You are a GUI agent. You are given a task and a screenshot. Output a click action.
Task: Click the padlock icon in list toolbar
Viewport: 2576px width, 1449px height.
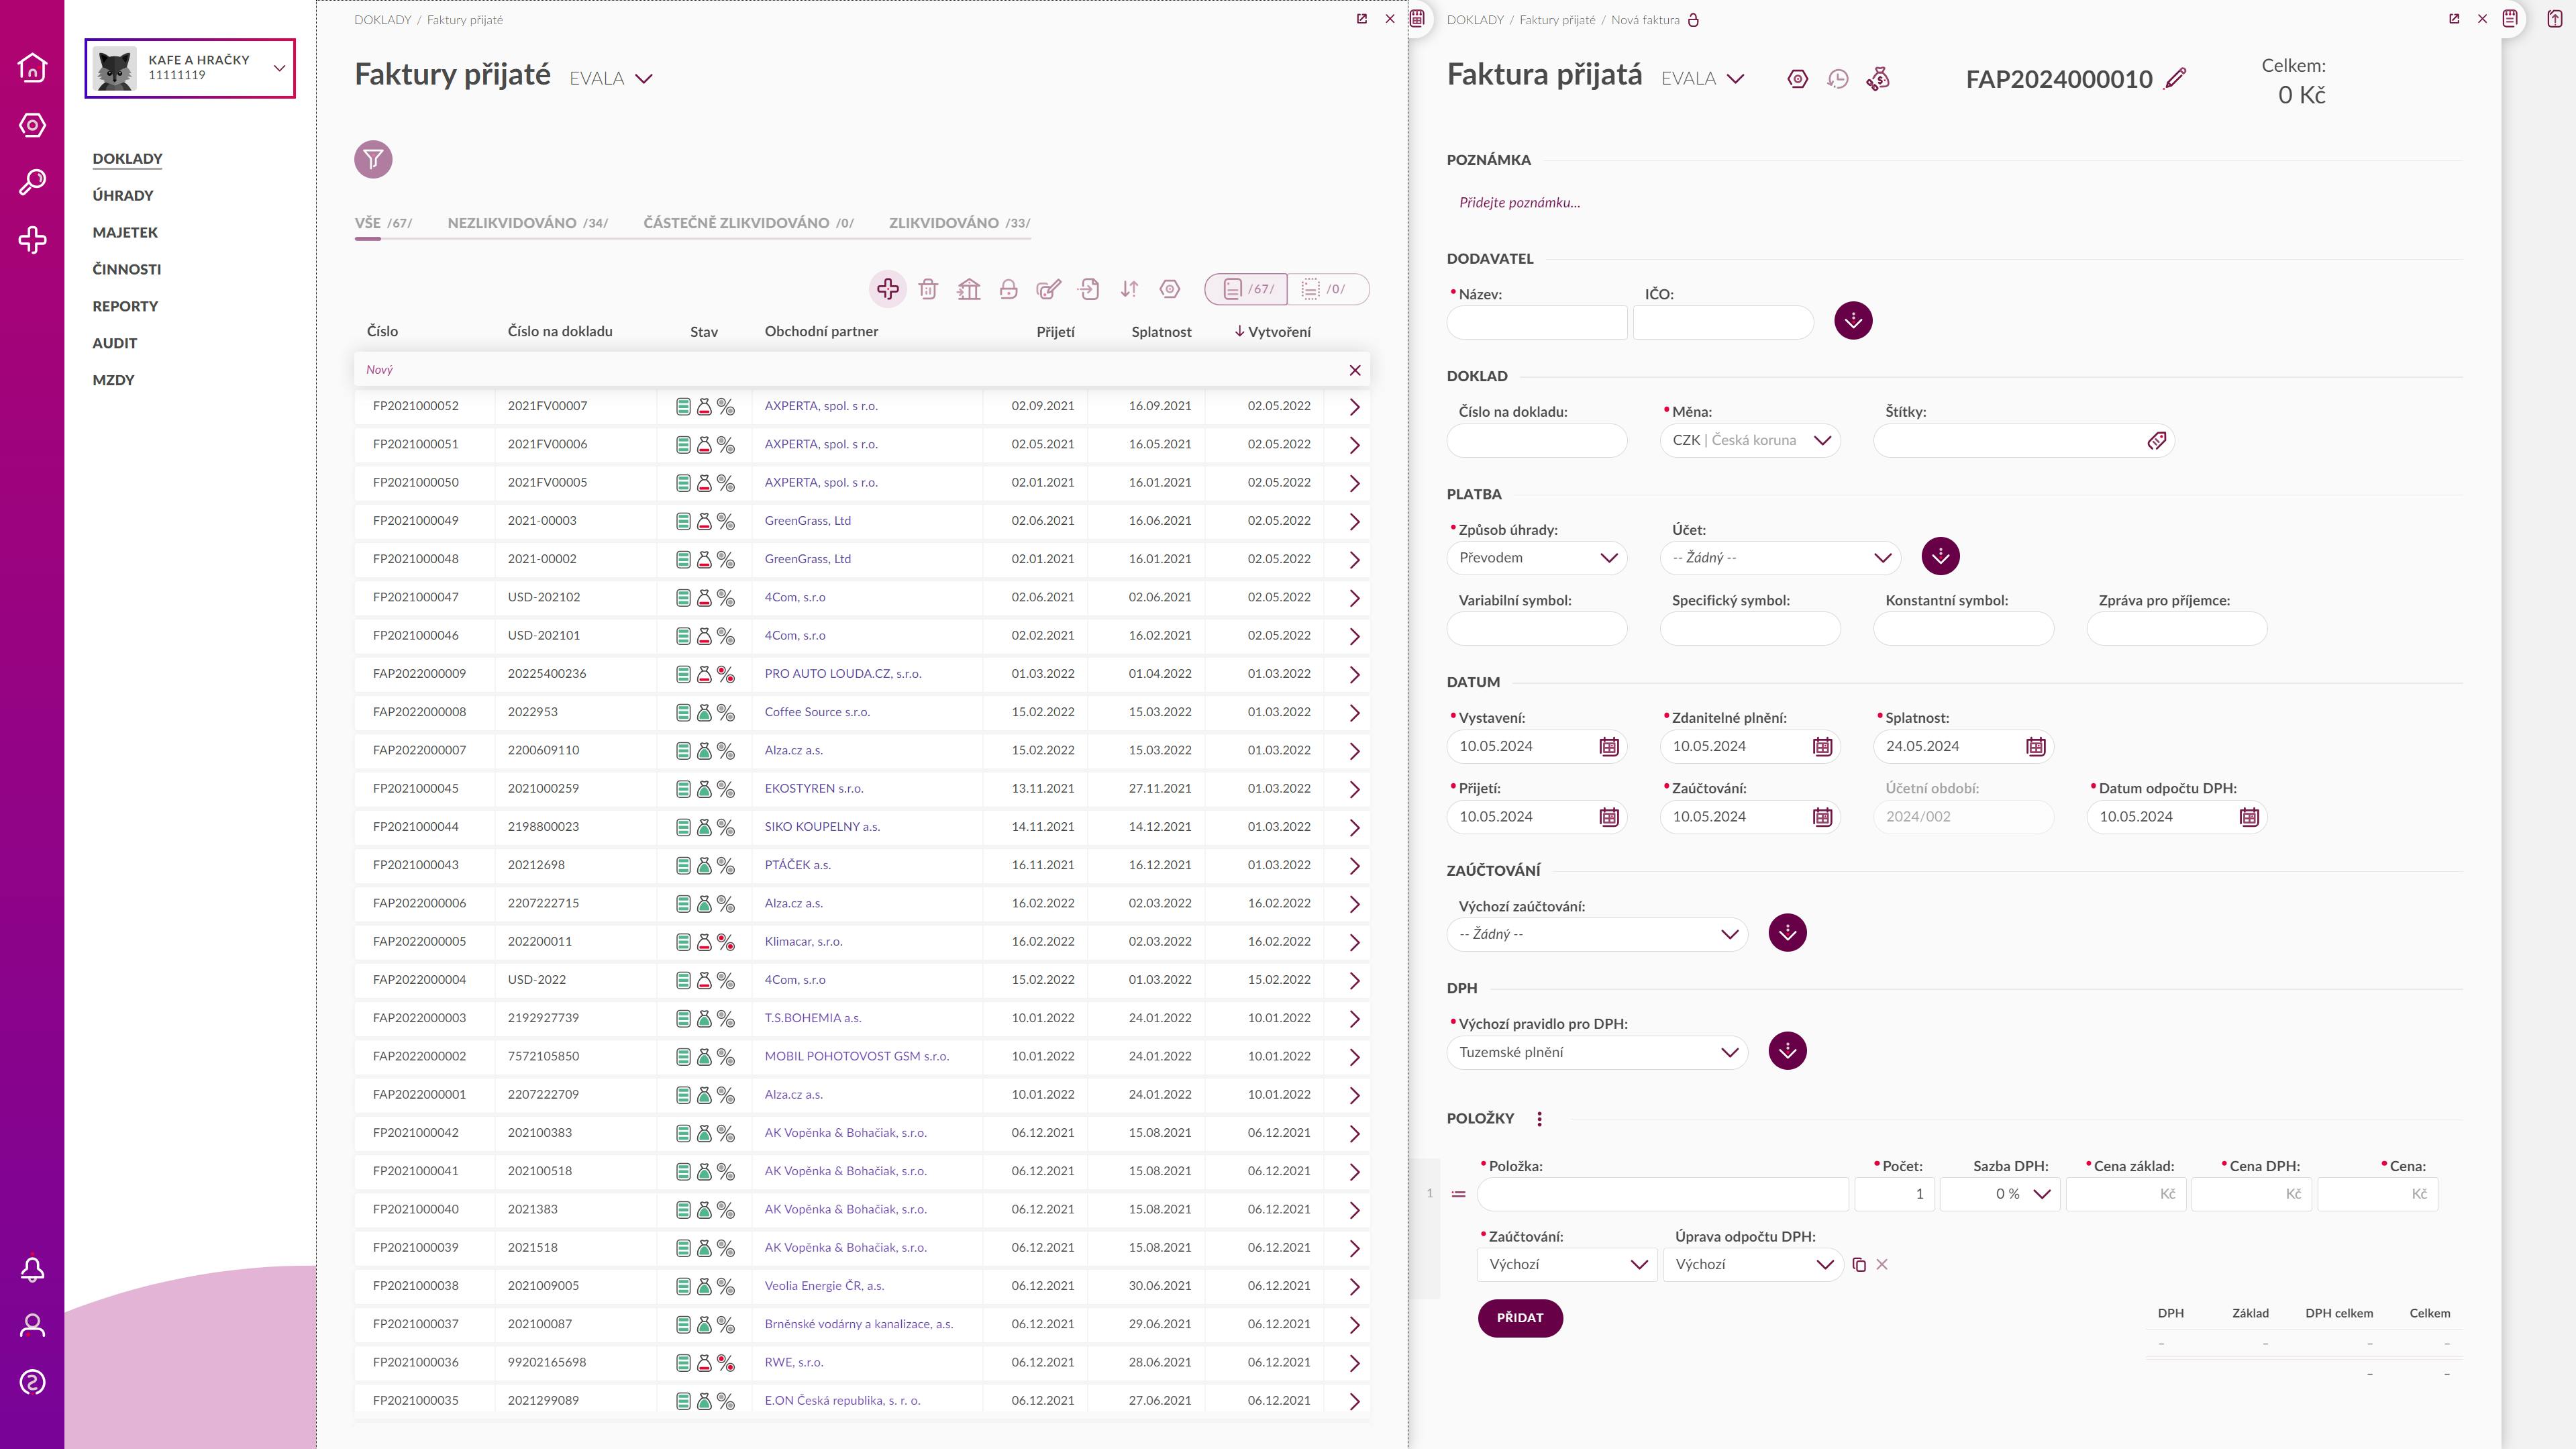pos(1008,289)
